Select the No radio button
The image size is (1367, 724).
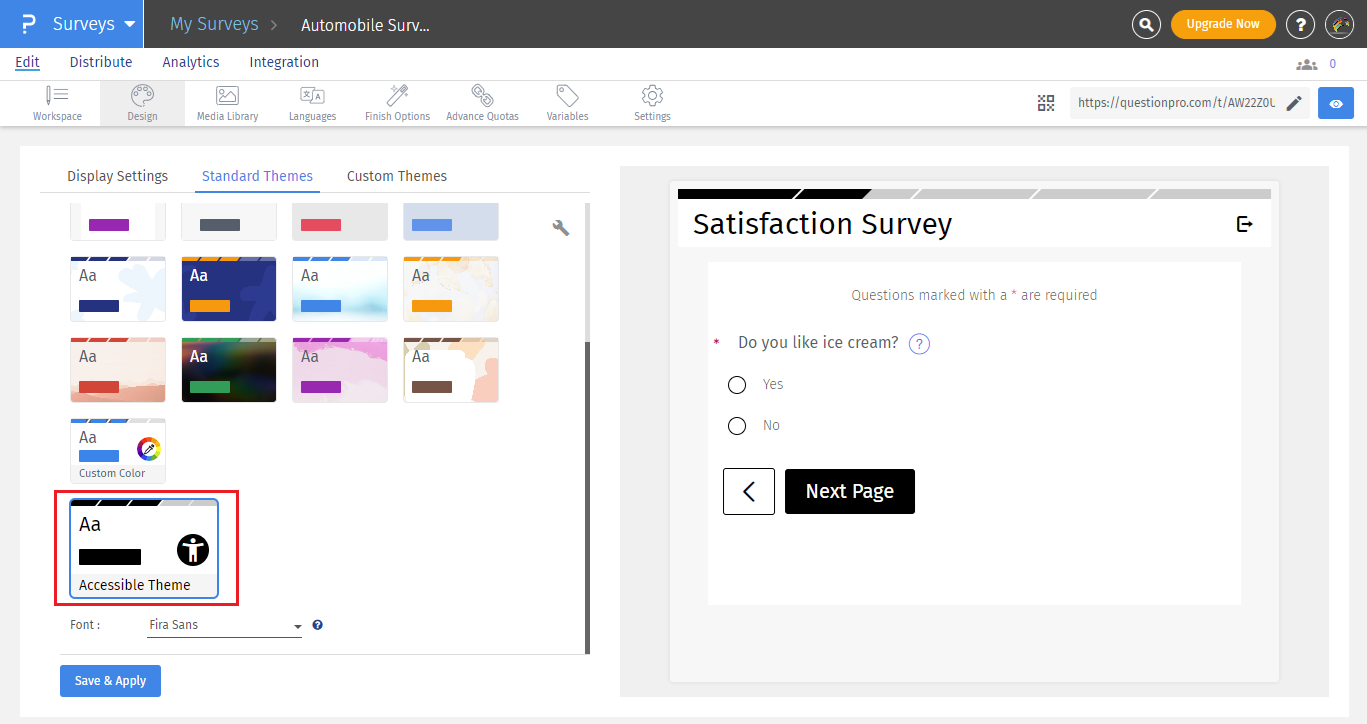click(x=737, y=425)
